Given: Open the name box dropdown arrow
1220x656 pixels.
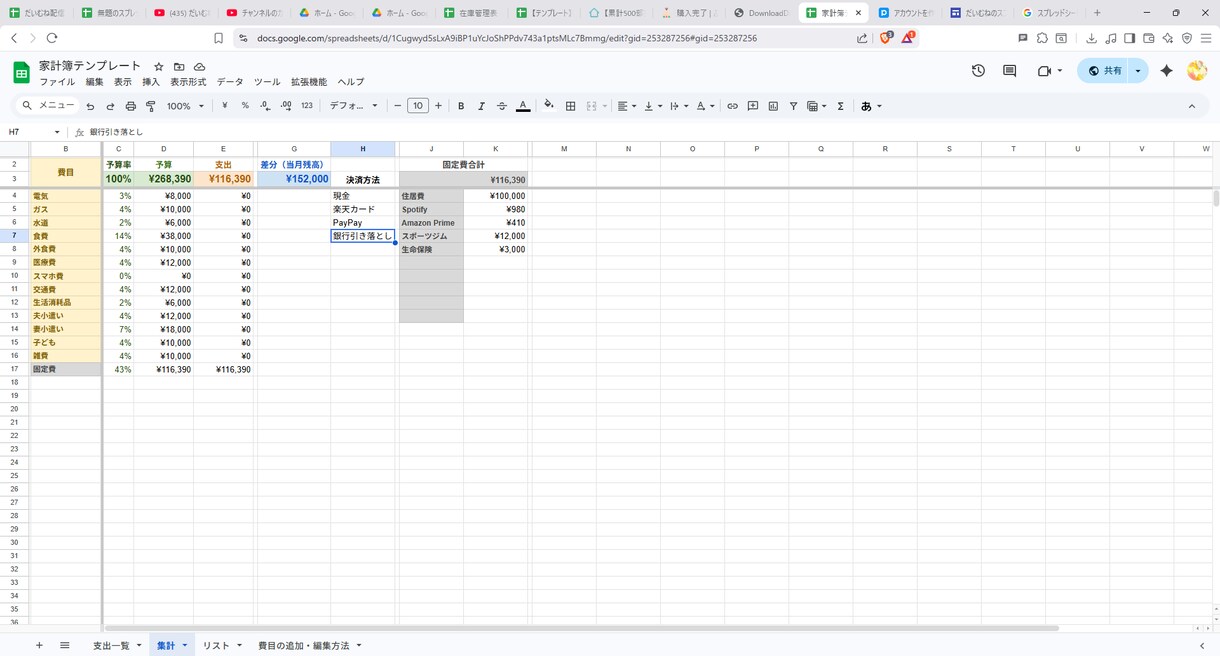Looking at the screenshot, I should [57, 132].
